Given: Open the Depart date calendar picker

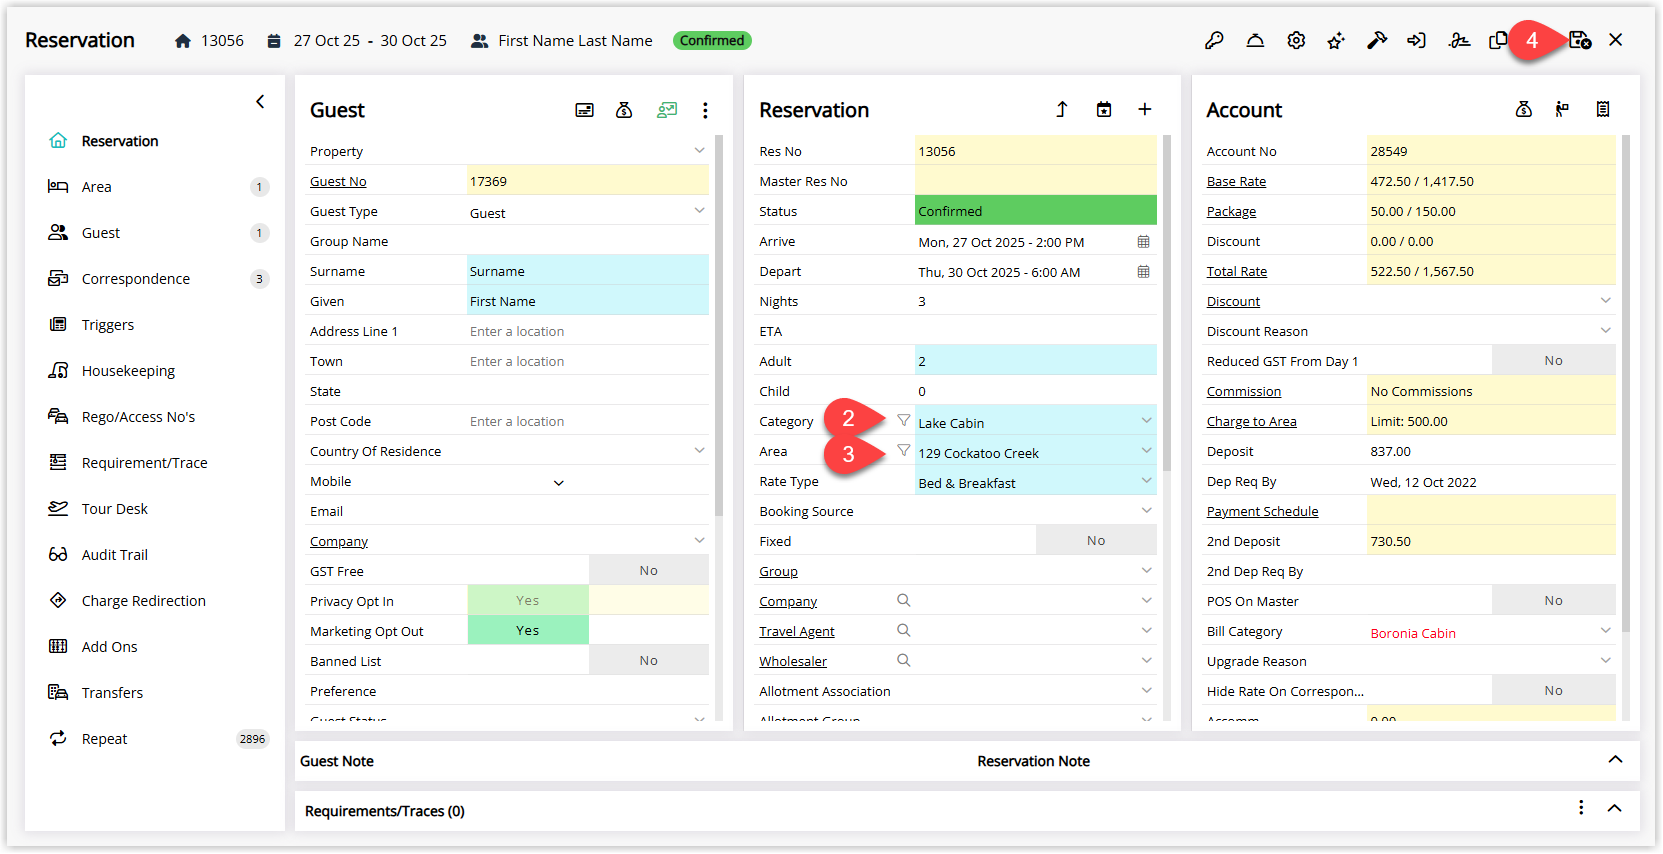Looking at the screenshot, I should coord(1143,272).
